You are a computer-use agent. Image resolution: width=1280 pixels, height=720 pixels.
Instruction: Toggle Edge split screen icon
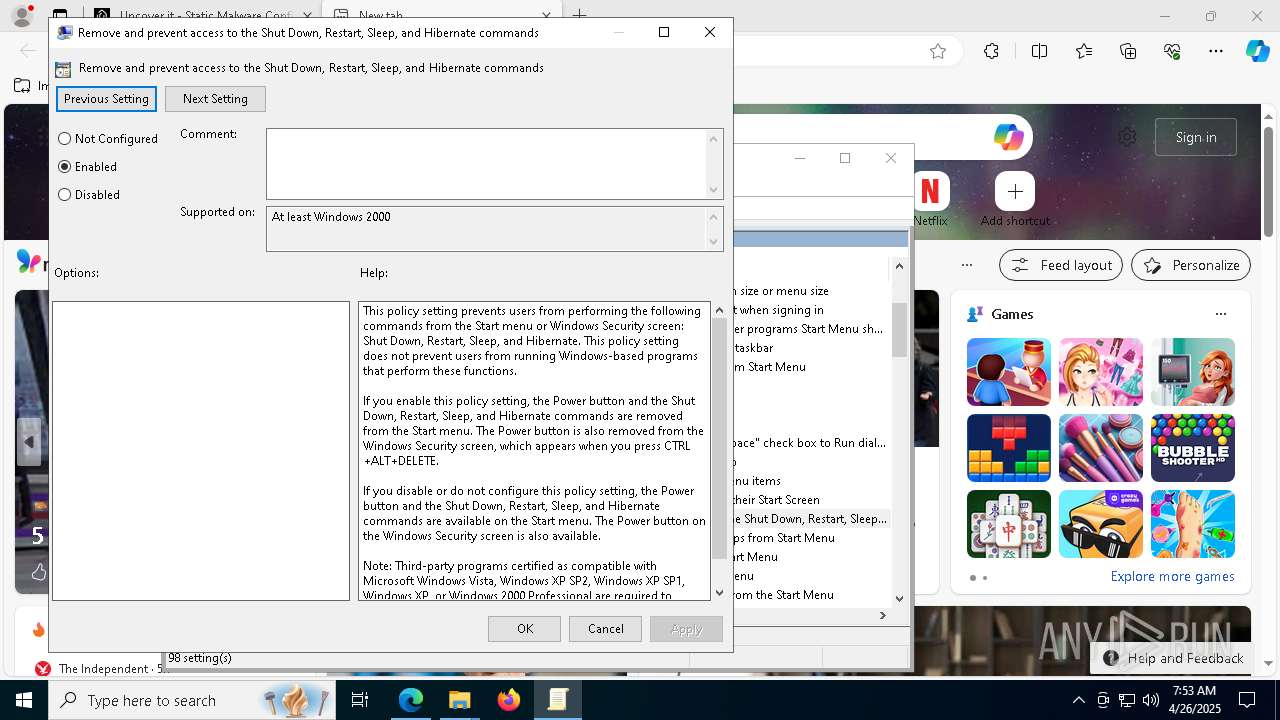[x=1039, y=51]
